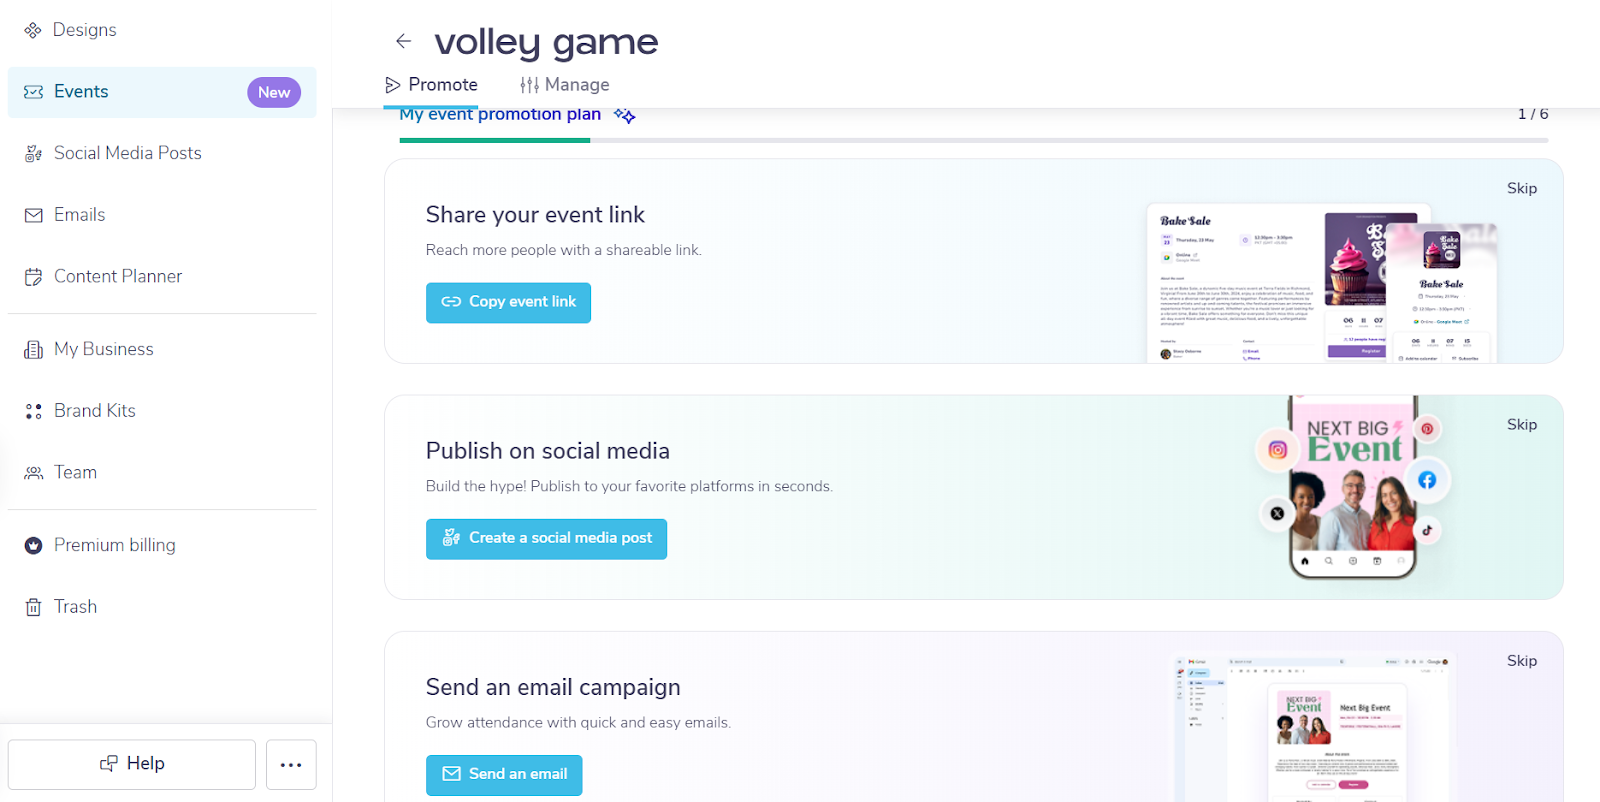Image resolution: width=1600 pixels, height=802 pixels.
Task: Click the Next Big Event phone preview image
Action: pyautogui.click(x=1353, y=487)
